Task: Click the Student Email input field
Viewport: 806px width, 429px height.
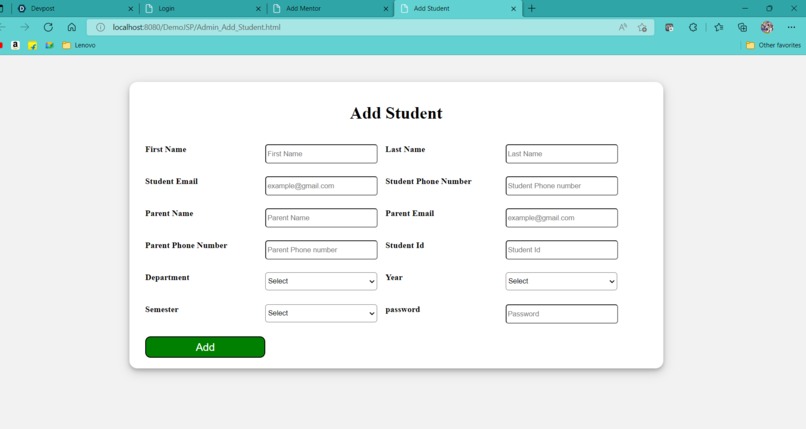Action: click(x=321, y=186)
